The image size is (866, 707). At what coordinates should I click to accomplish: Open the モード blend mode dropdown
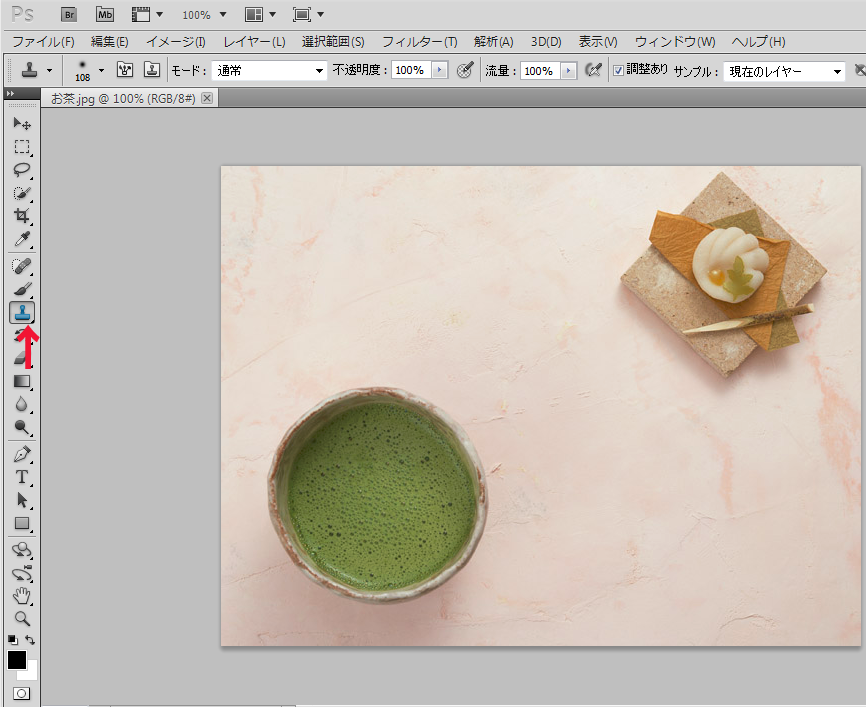(x=270, y=71)
